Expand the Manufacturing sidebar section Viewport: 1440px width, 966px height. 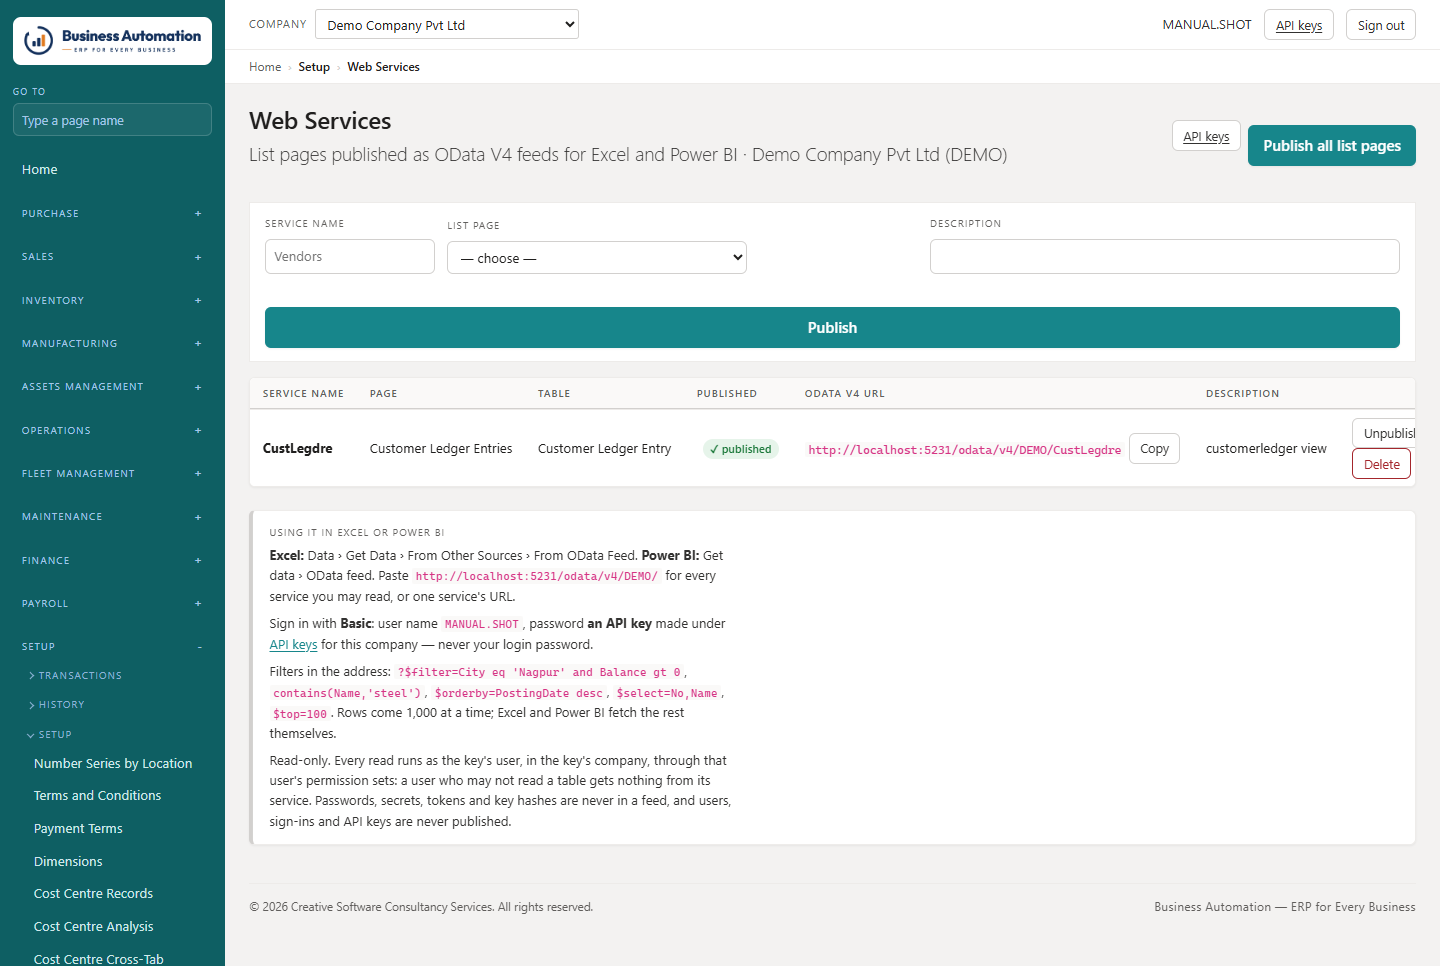click(x=112, y=344)
